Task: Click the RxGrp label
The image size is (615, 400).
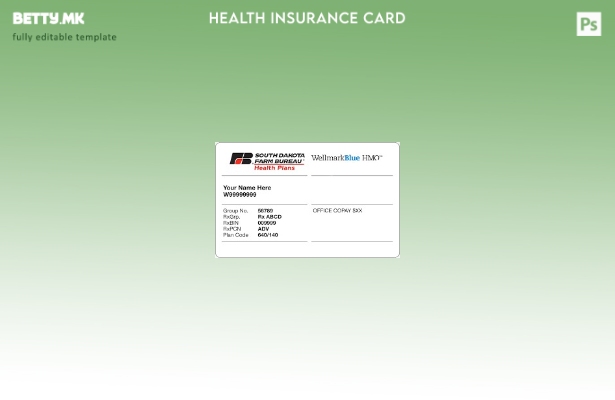Action: 231,217
